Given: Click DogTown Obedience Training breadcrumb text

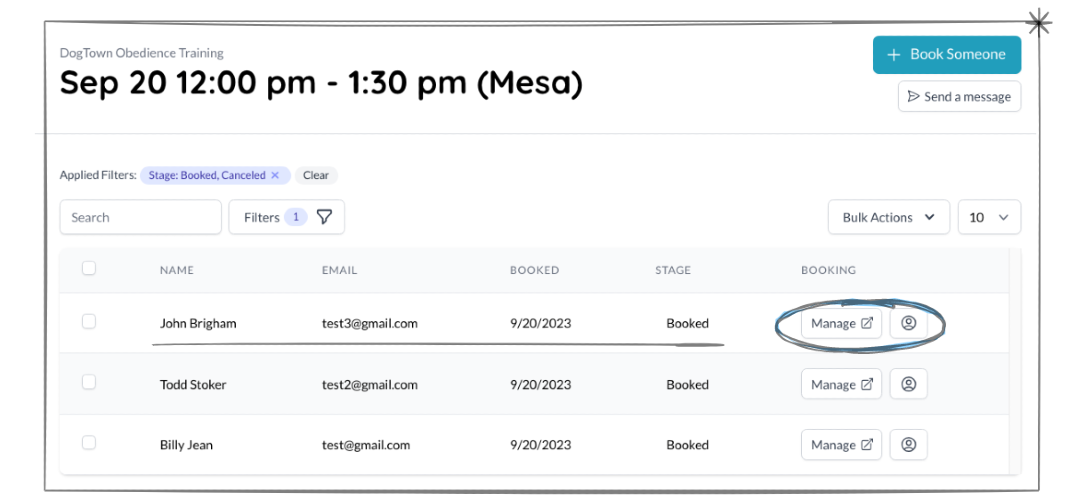Looking at the screenshot, I should click(x=142, y=53).
